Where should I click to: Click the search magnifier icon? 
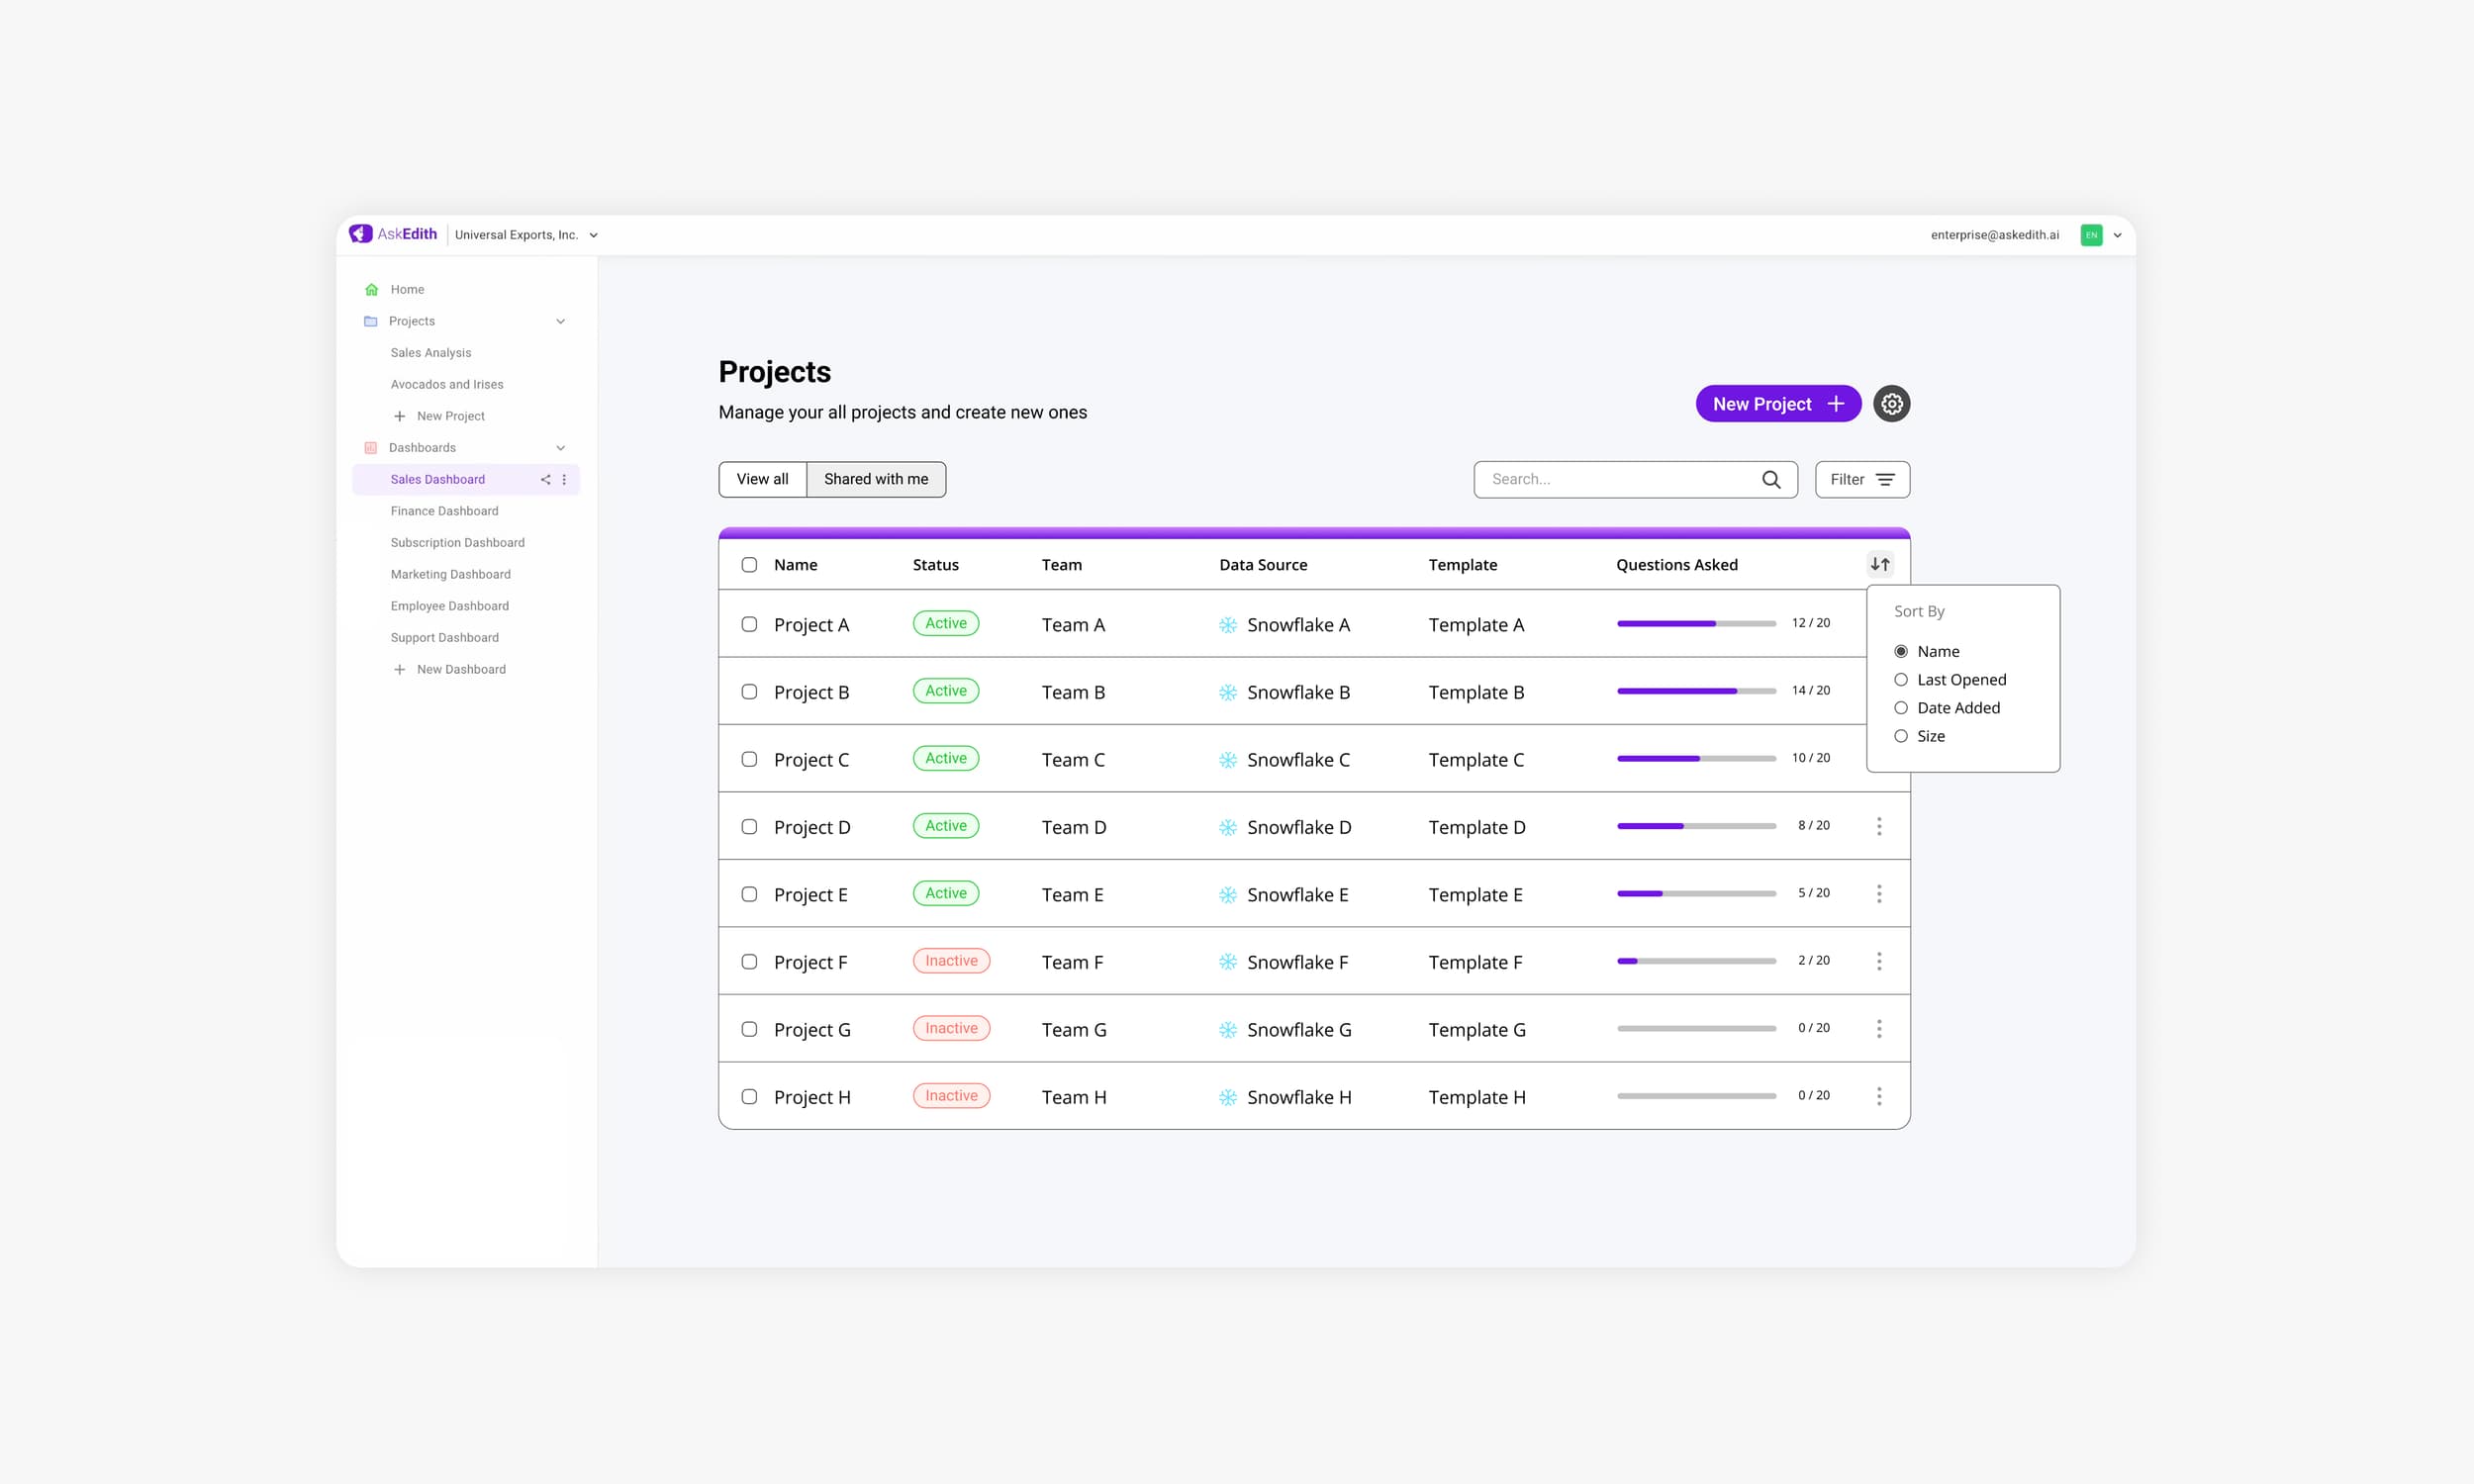[x=1771, y=479]
